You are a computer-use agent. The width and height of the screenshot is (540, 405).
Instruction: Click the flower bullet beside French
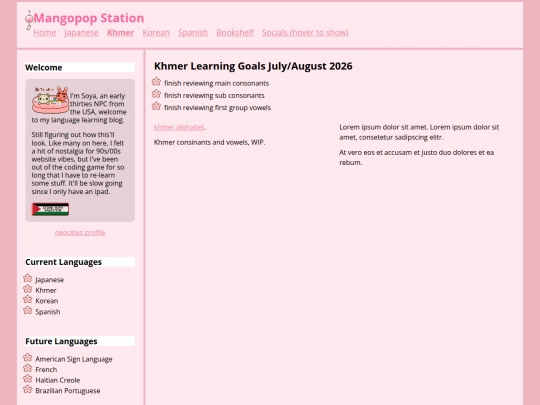[28, 368]
